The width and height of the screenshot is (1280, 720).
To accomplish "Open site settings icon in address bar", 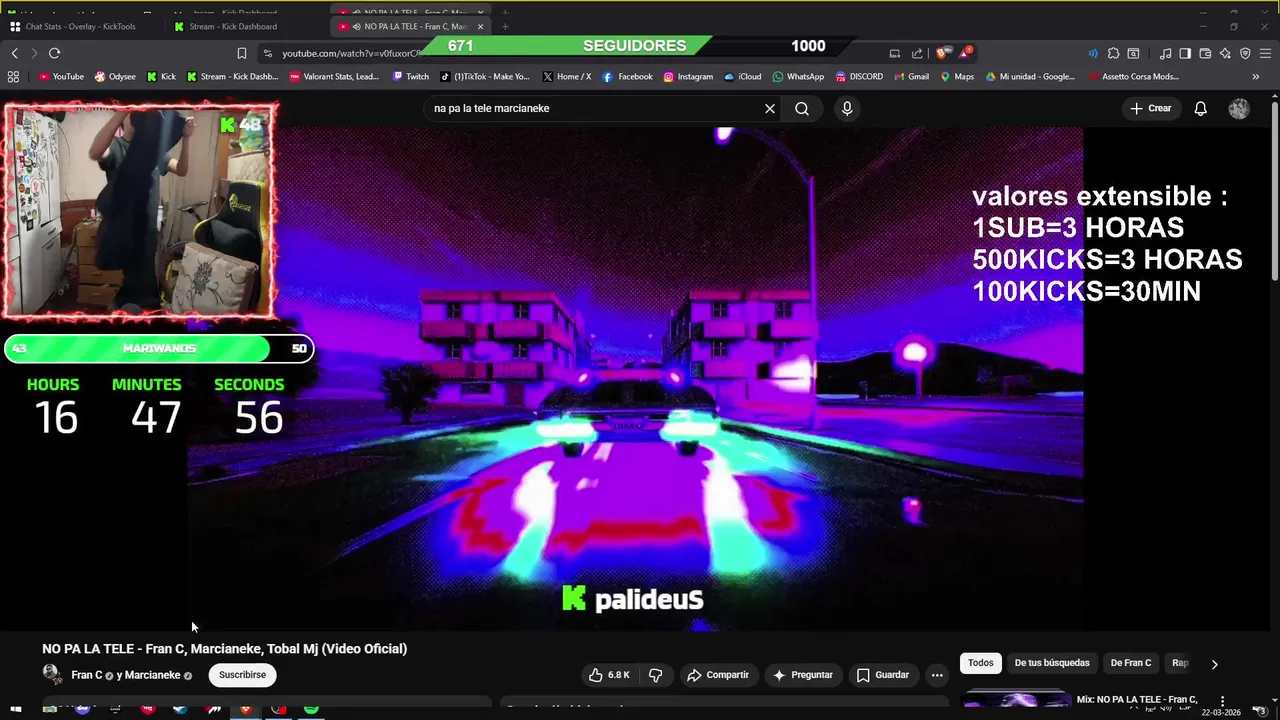I will click(268, 53).
